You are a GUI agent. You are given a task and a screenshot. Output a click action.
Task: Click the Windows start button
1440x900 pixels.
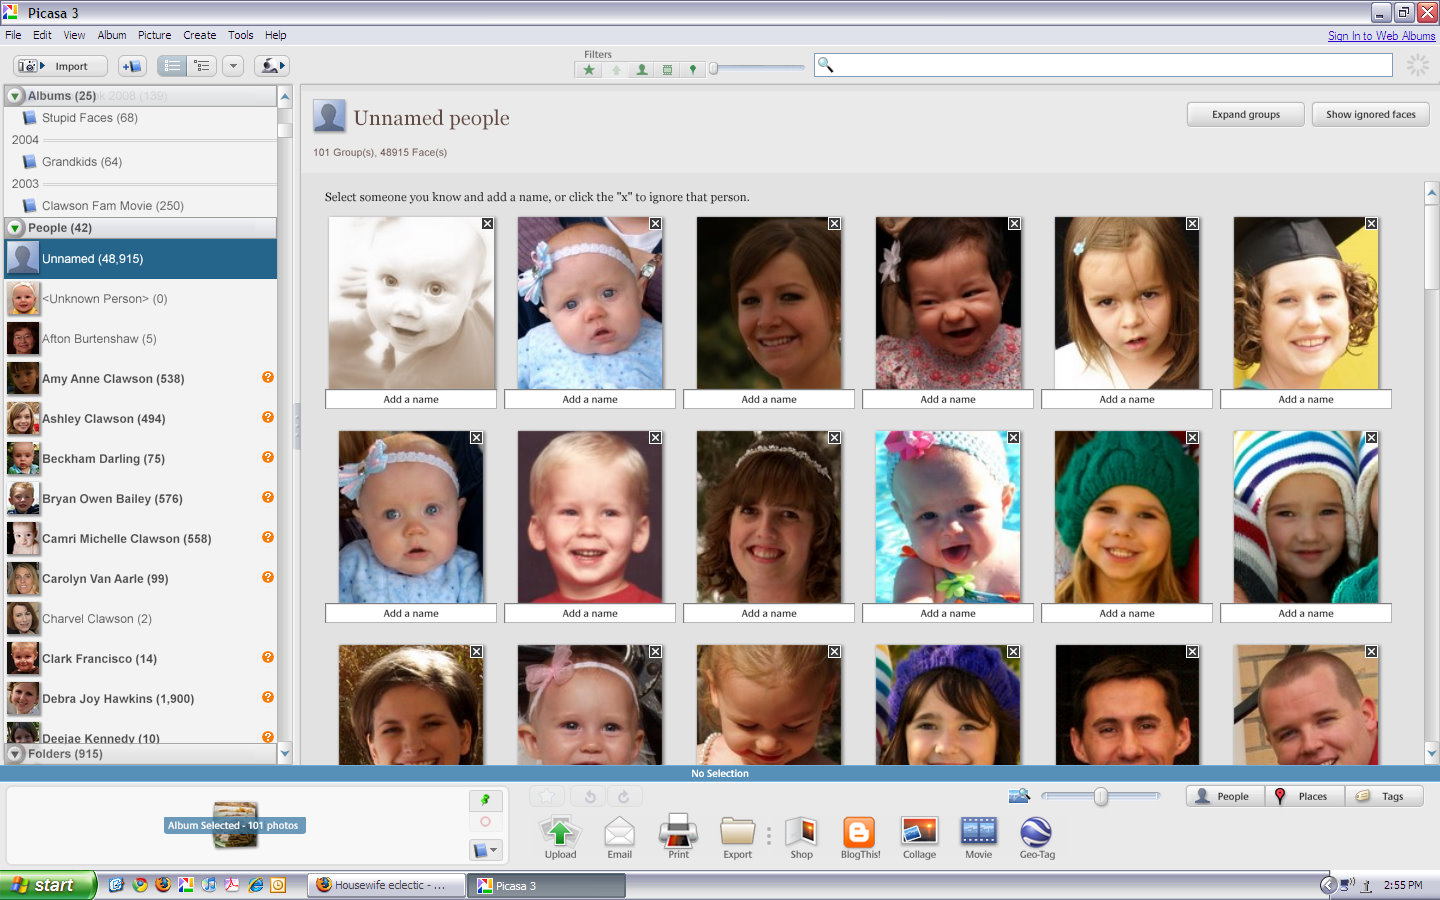pos(48,885)
